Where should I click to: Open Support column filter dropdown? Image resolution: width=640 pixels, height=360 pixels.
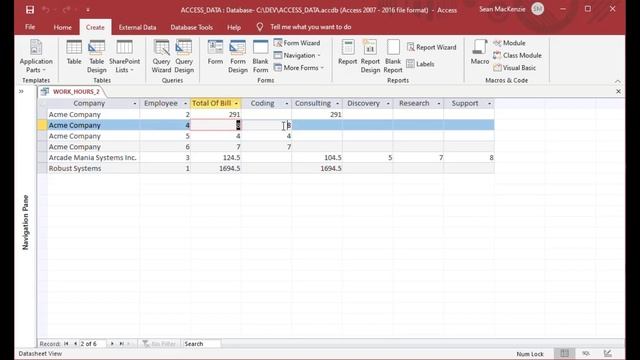coord(489,104)
